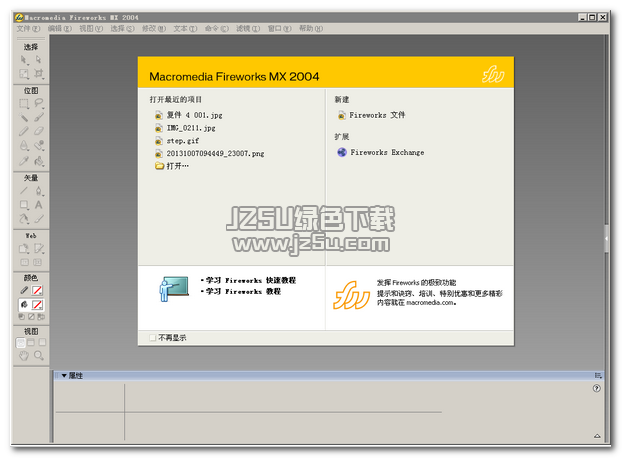This screenshot has height=458, width=622.
Task: Open the 视图(V) menu
Action: click(91, 29)
